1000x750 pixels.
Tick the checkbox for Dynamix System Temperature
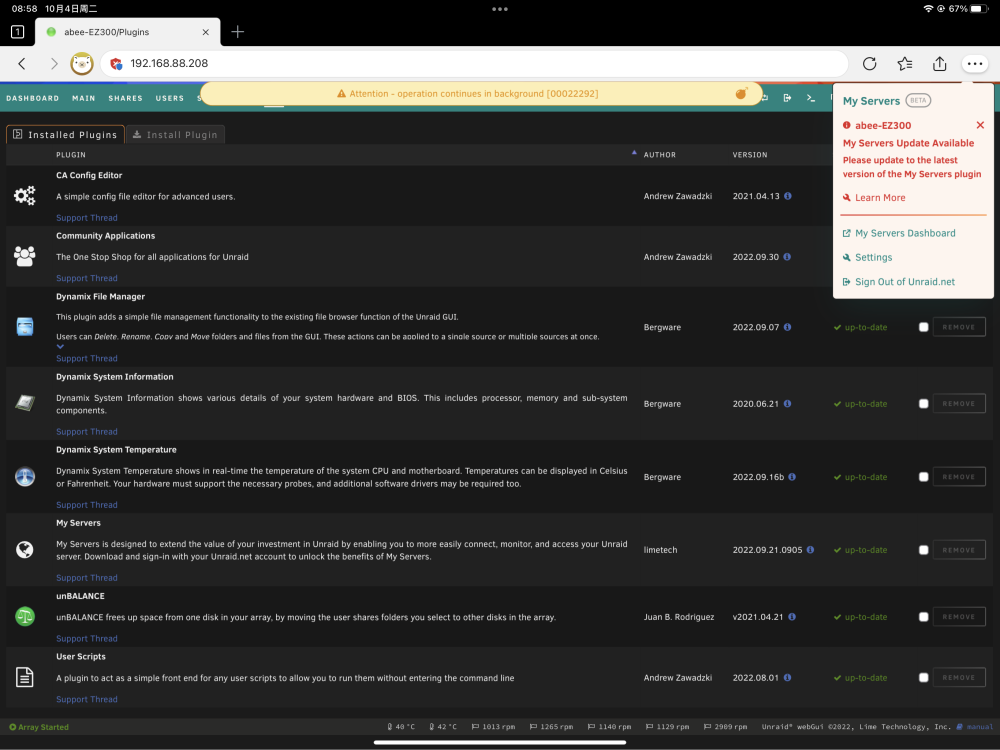pyautogui.click(x=923, y=476)
